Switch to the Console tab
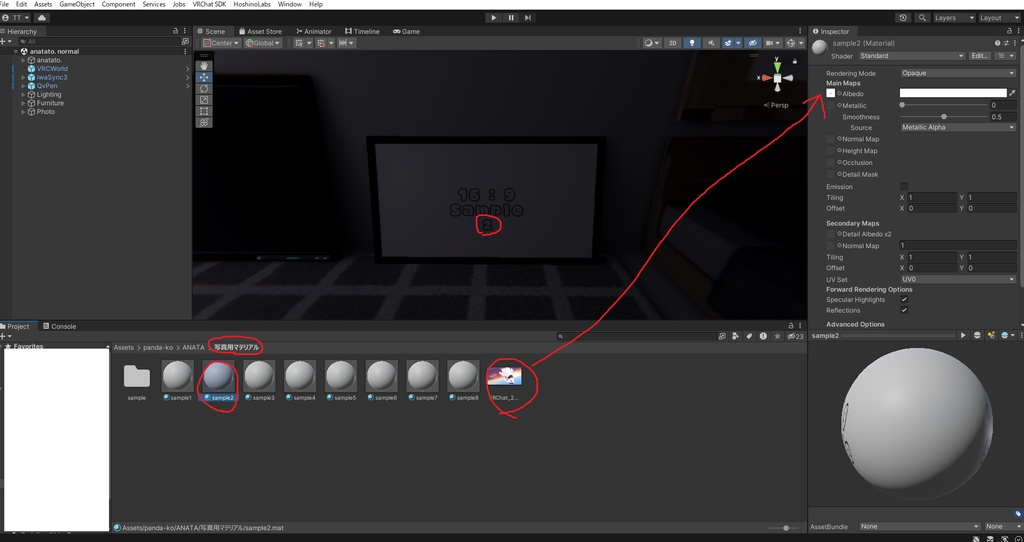This screenshot has width=1024, height=542. point(59,327)
